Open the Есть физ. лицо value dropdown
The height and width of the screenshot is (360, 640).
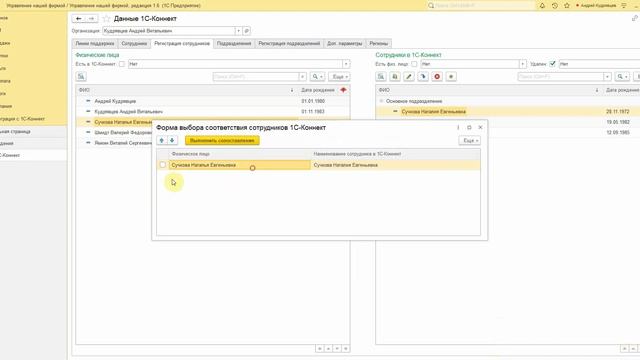coord(522,64)
